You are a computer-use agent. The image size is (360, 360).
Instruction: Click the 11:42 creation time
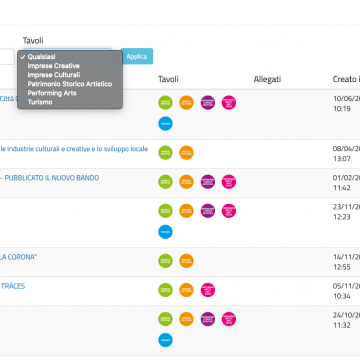tap(342, 188)
